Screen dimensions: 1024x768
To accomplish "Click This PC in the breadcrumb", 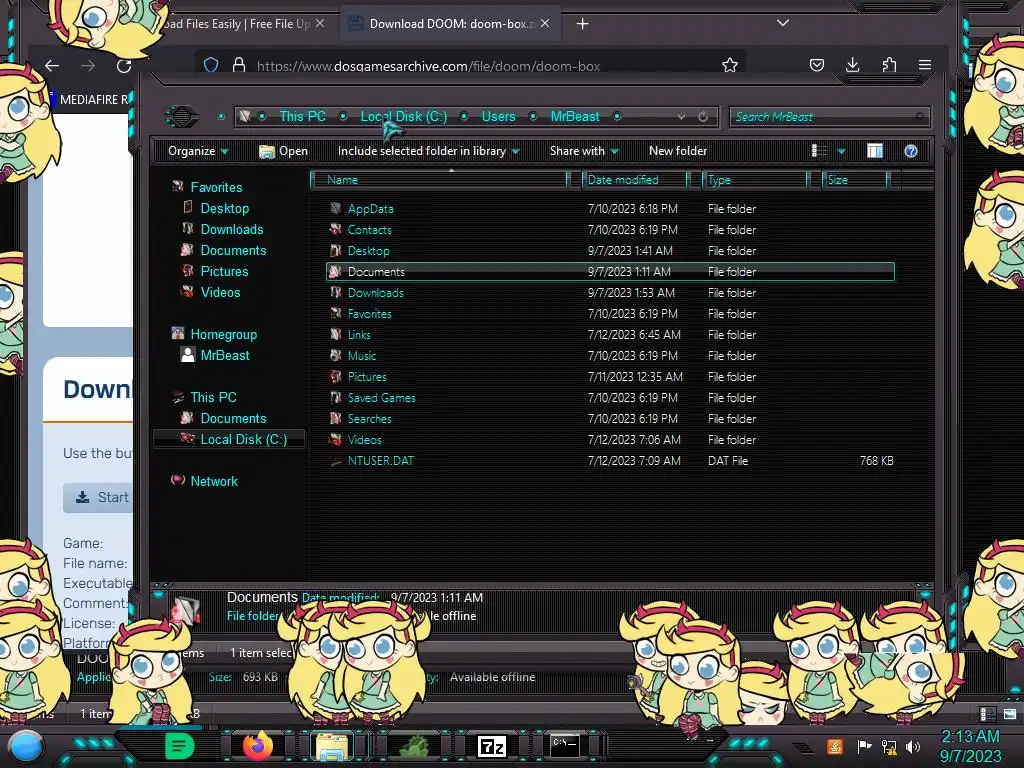I will (302, 116).
